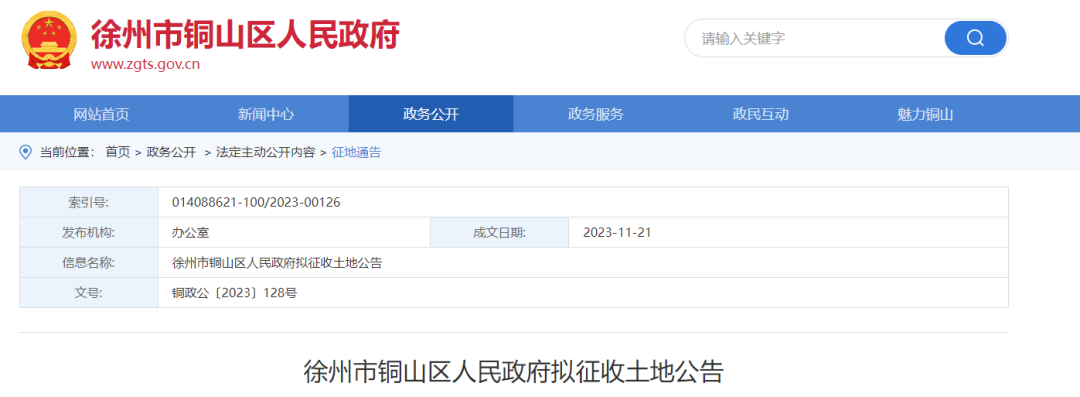Click the index number 014088621-100/2023-00126
Screen dimensions: 1080x397
(256, 203)
